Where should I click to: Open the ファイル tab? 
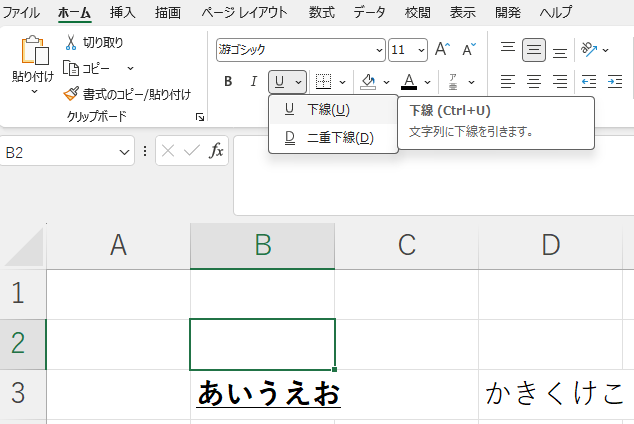coord(21,13)
